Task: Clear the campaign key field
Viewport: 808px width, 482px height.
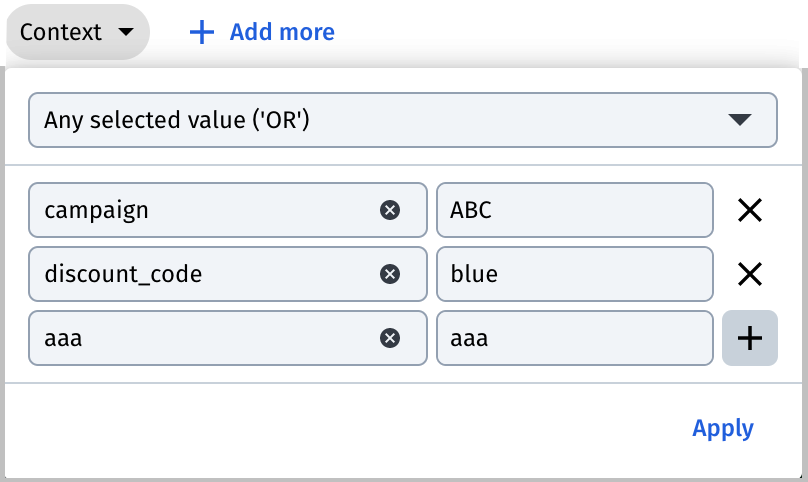Action: click(390, 210)
